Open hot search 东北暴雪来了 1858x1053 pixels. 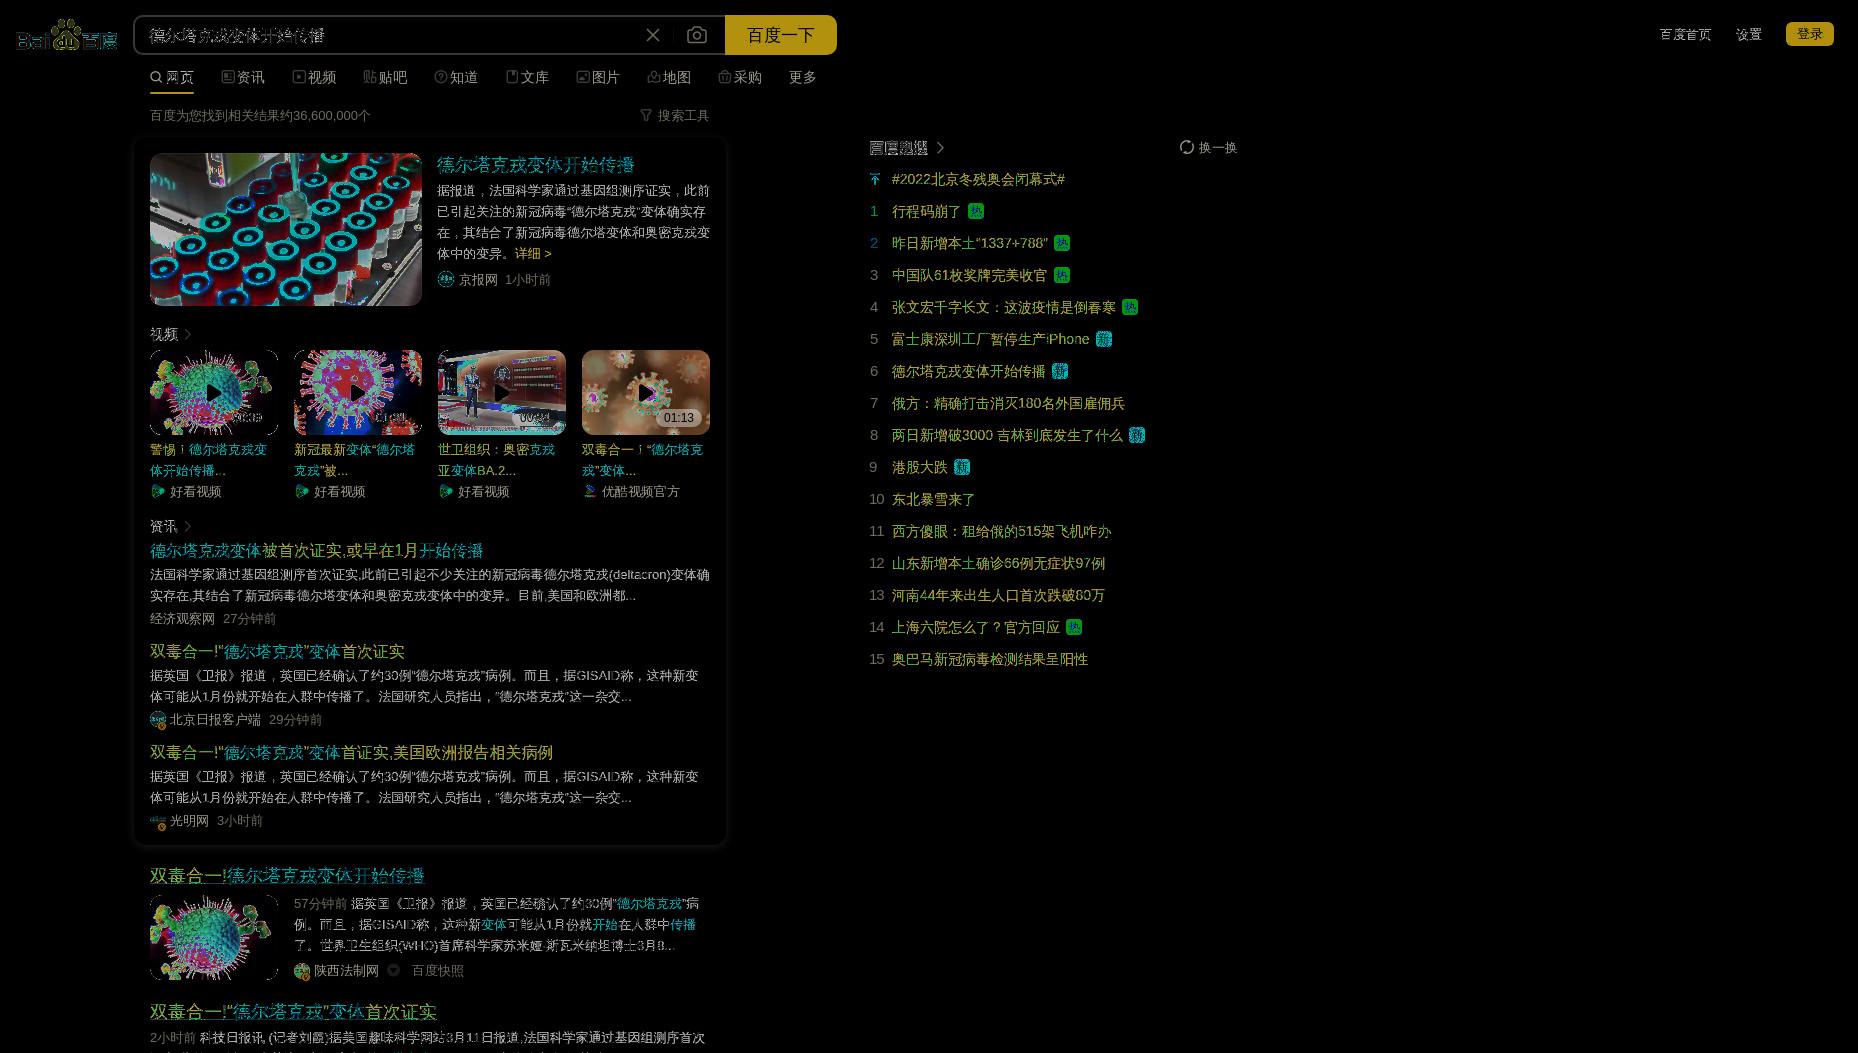(933, 499)
